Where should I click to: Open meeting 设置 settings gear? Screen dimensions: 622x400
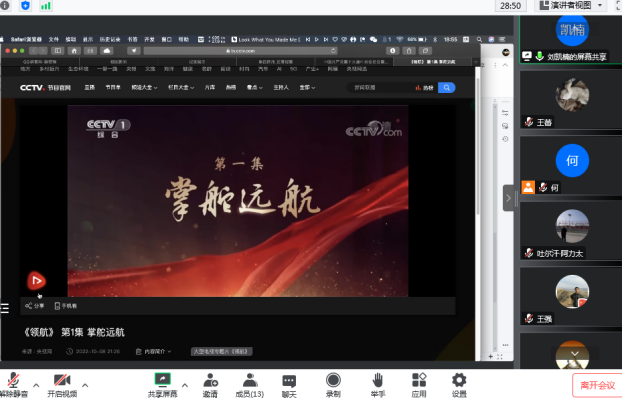point(459,382)
